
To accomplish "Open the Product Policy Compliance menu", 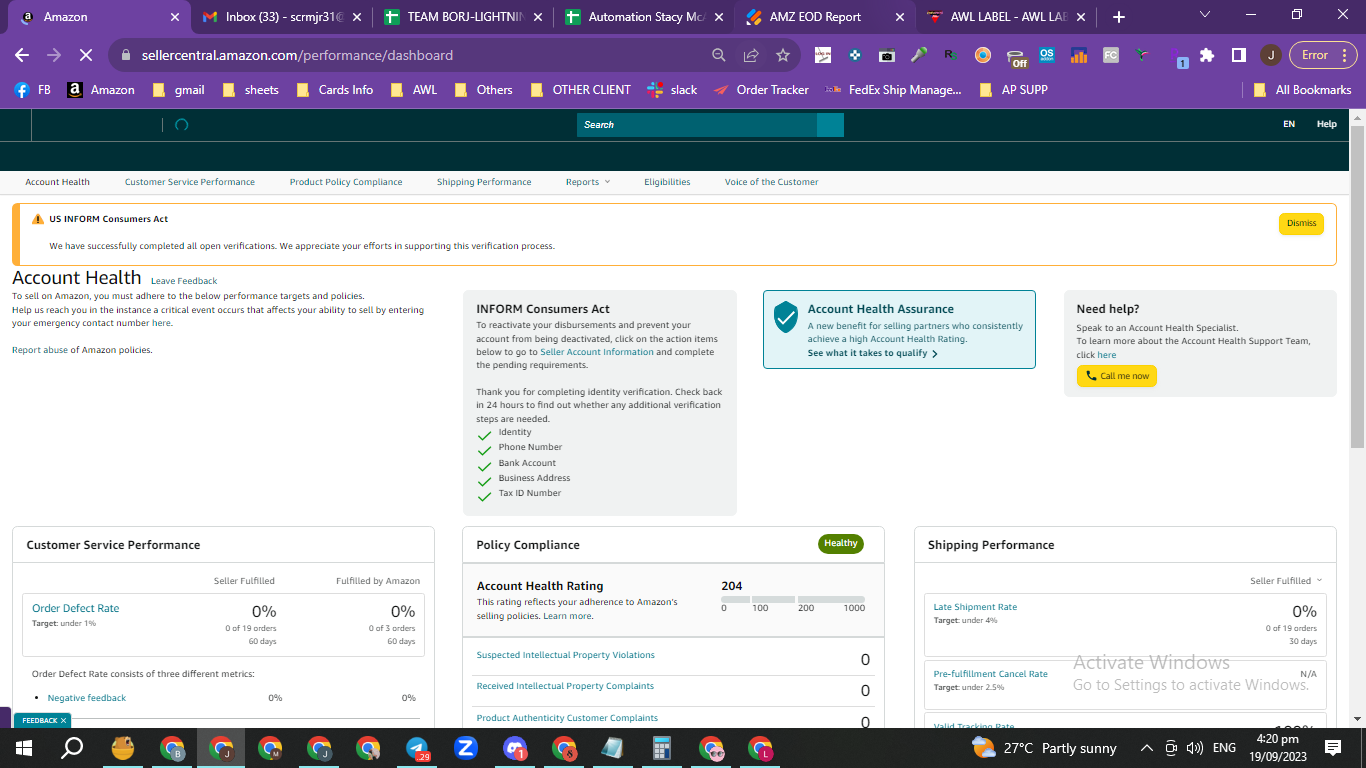I will [346, 182].
